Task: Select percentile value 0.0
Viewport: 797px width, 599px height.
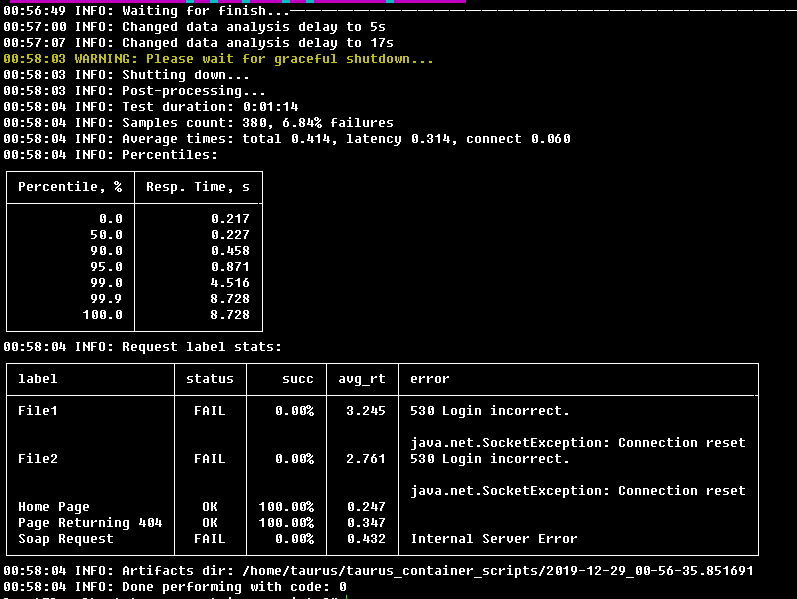Action: point(111,219)
